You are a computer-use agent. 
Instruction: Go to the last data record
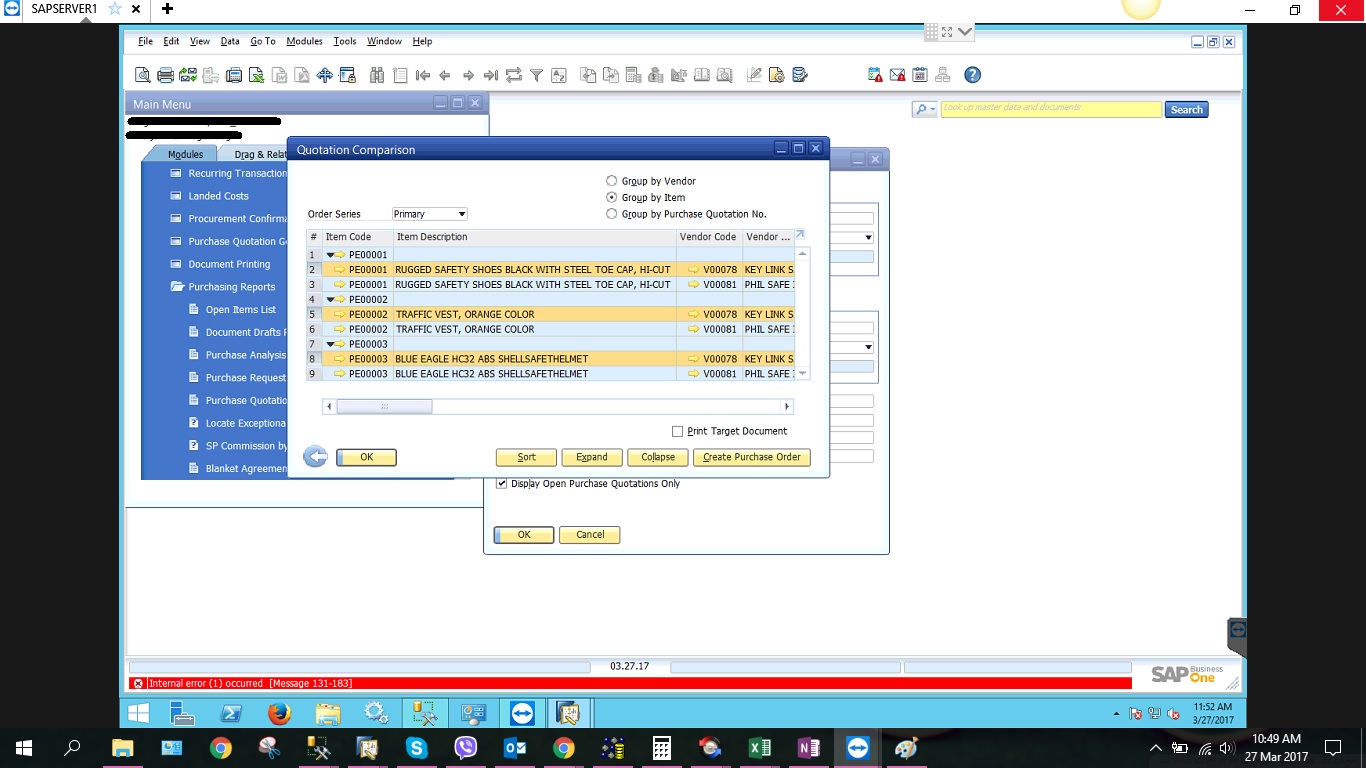point(490,75)
